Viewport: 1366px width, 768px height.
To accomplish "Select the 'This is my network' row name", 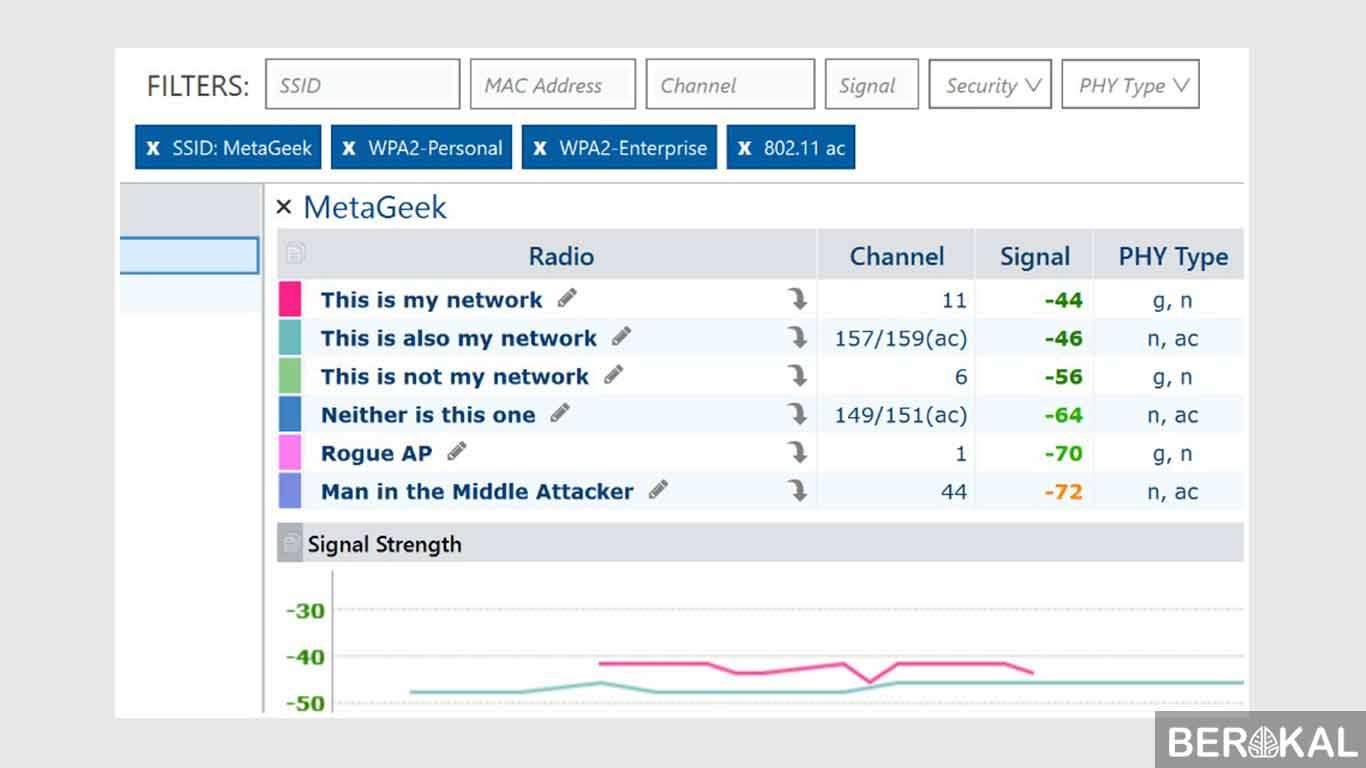I will pyautogui.click(x=431, y=300).
